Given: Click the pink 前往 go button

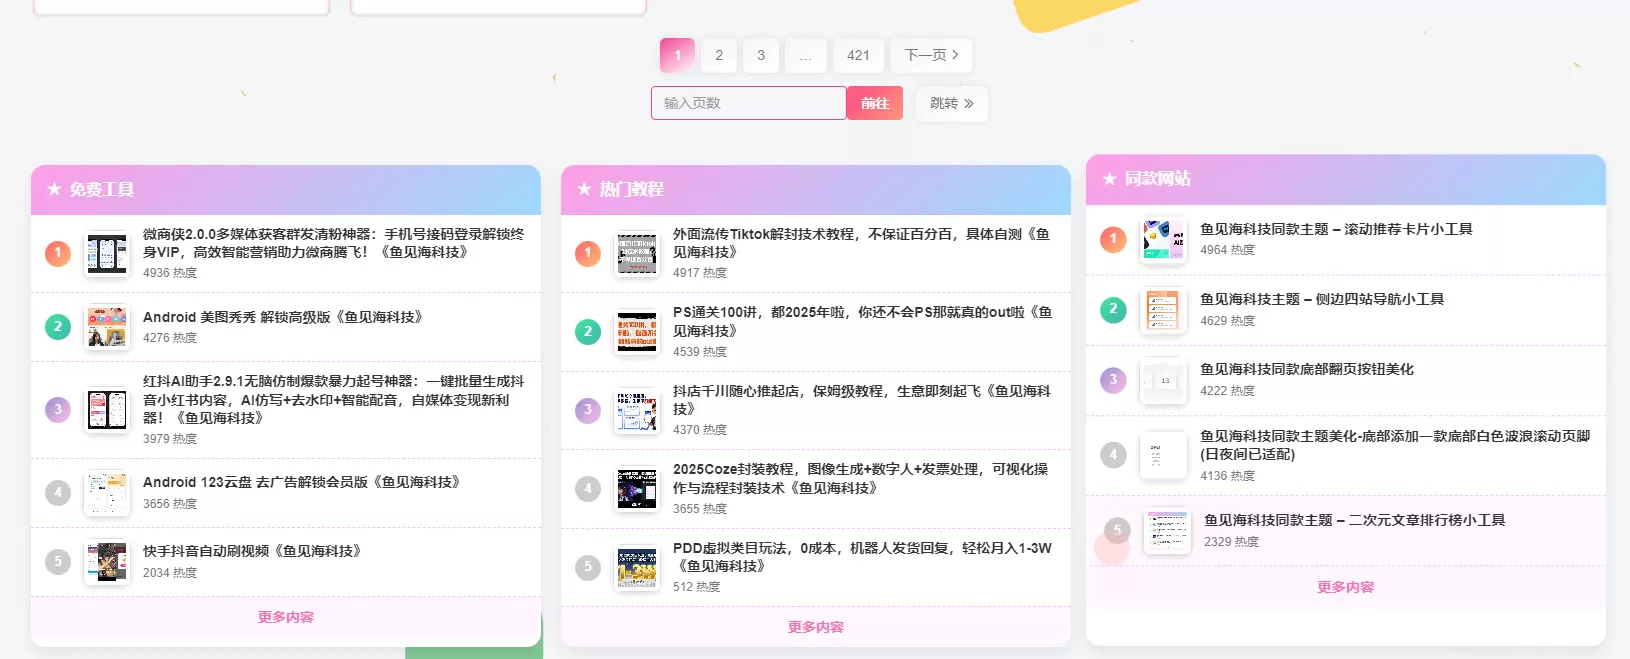Looking at the screenshot, I should [875, 103].
